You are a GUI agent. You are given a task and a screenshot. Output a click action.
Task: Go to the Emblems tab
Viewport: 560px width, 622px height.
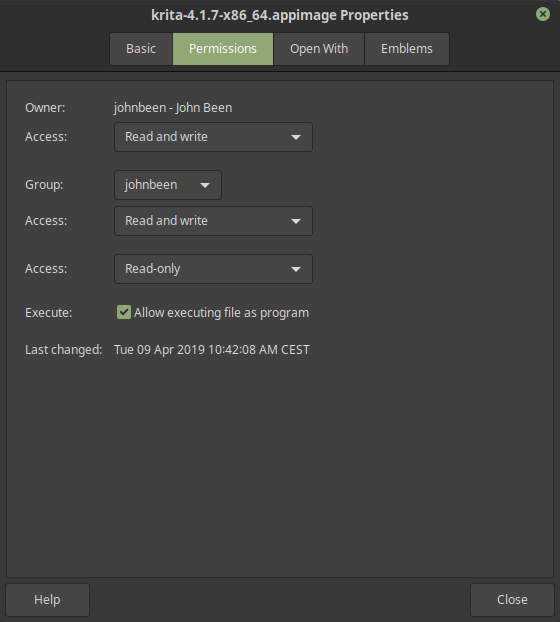(407, 49)
